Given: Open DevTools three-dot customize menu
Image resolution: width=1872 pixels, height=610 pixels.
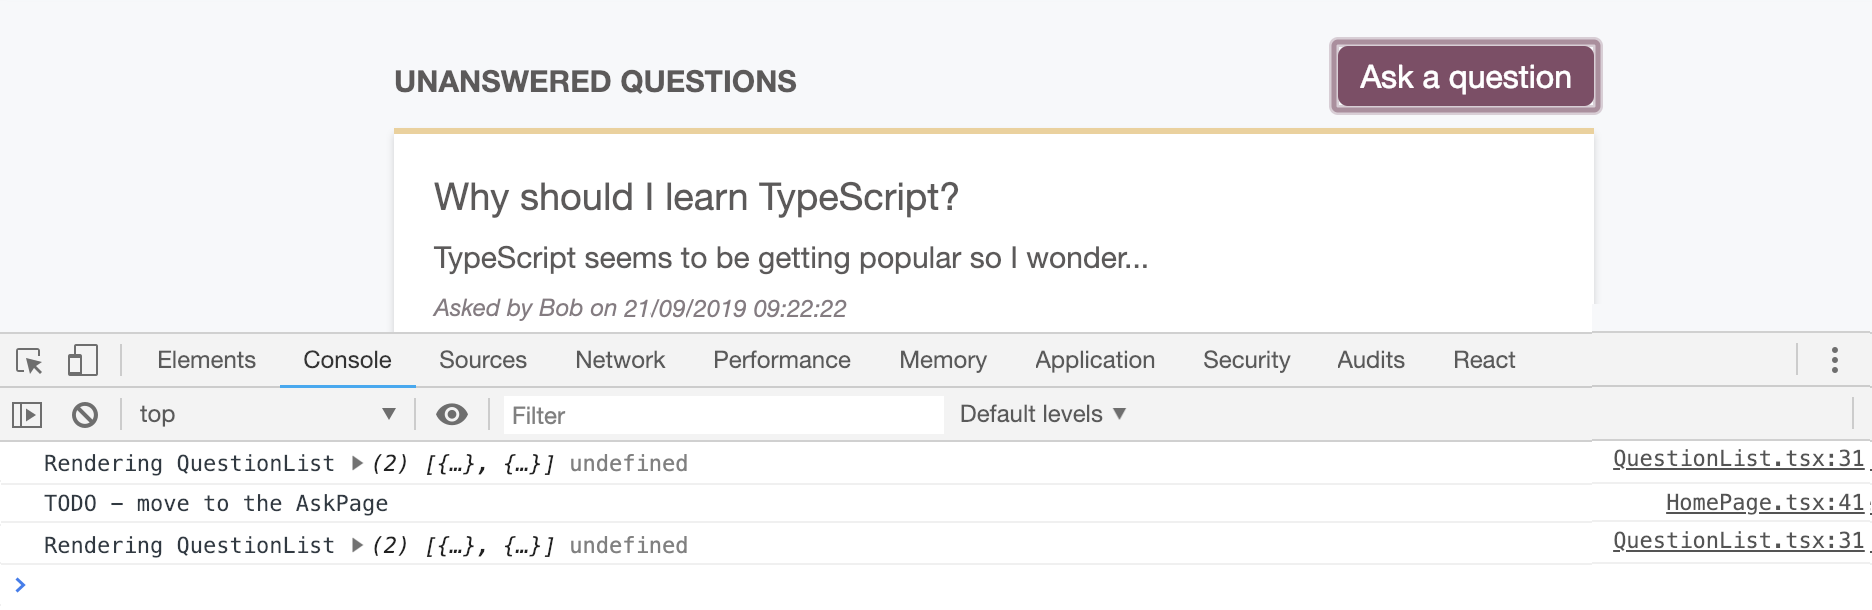Looking at the screenshot, I should click(1834, 360).
